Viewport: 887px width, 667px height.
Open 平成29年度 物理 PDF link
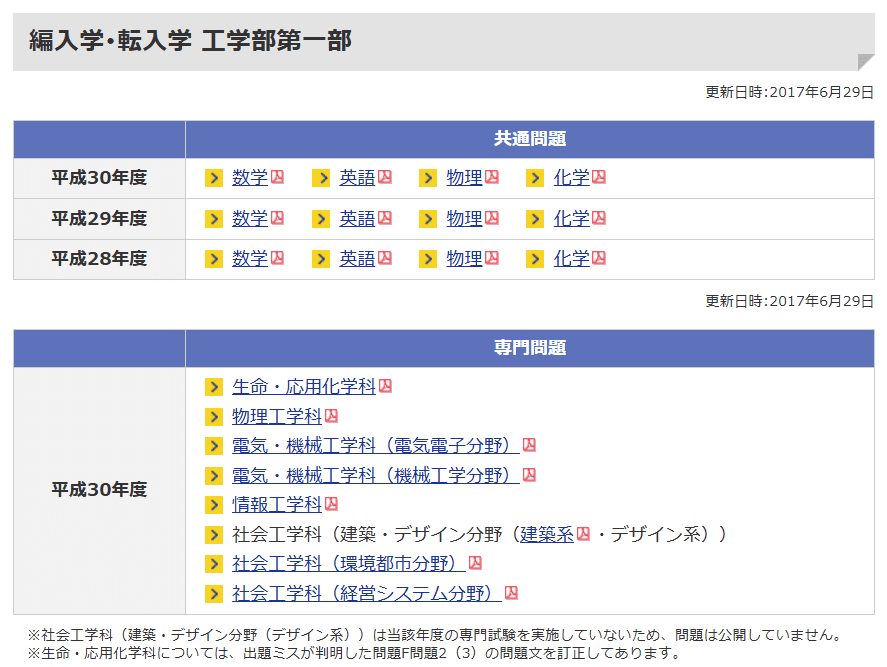click(x=464, y=218)
